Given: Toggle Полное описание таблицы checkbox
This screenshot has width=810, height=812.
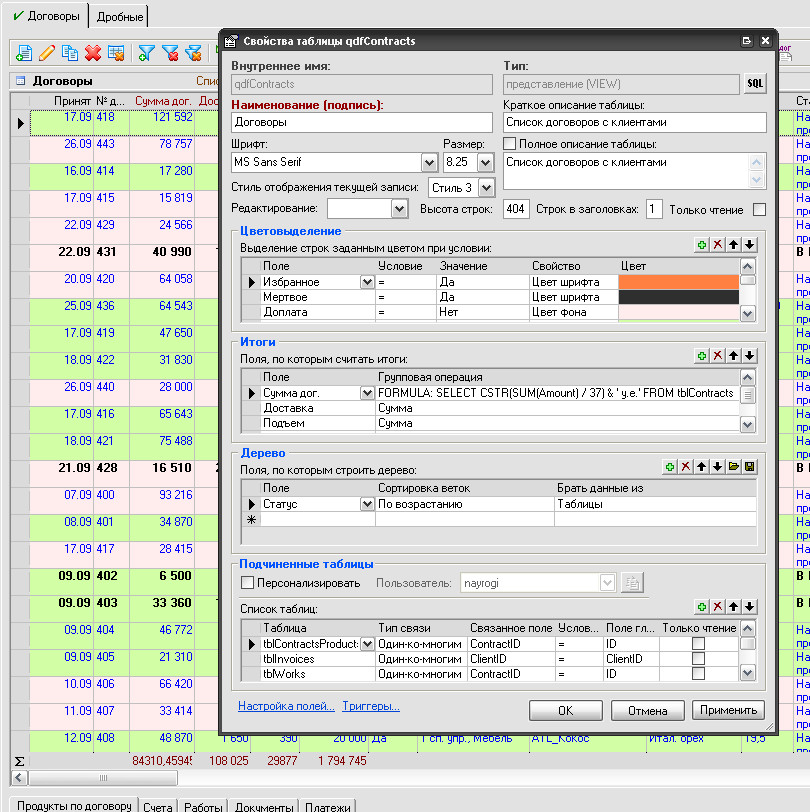Looking at the screenshot, I should click(509, 144).
